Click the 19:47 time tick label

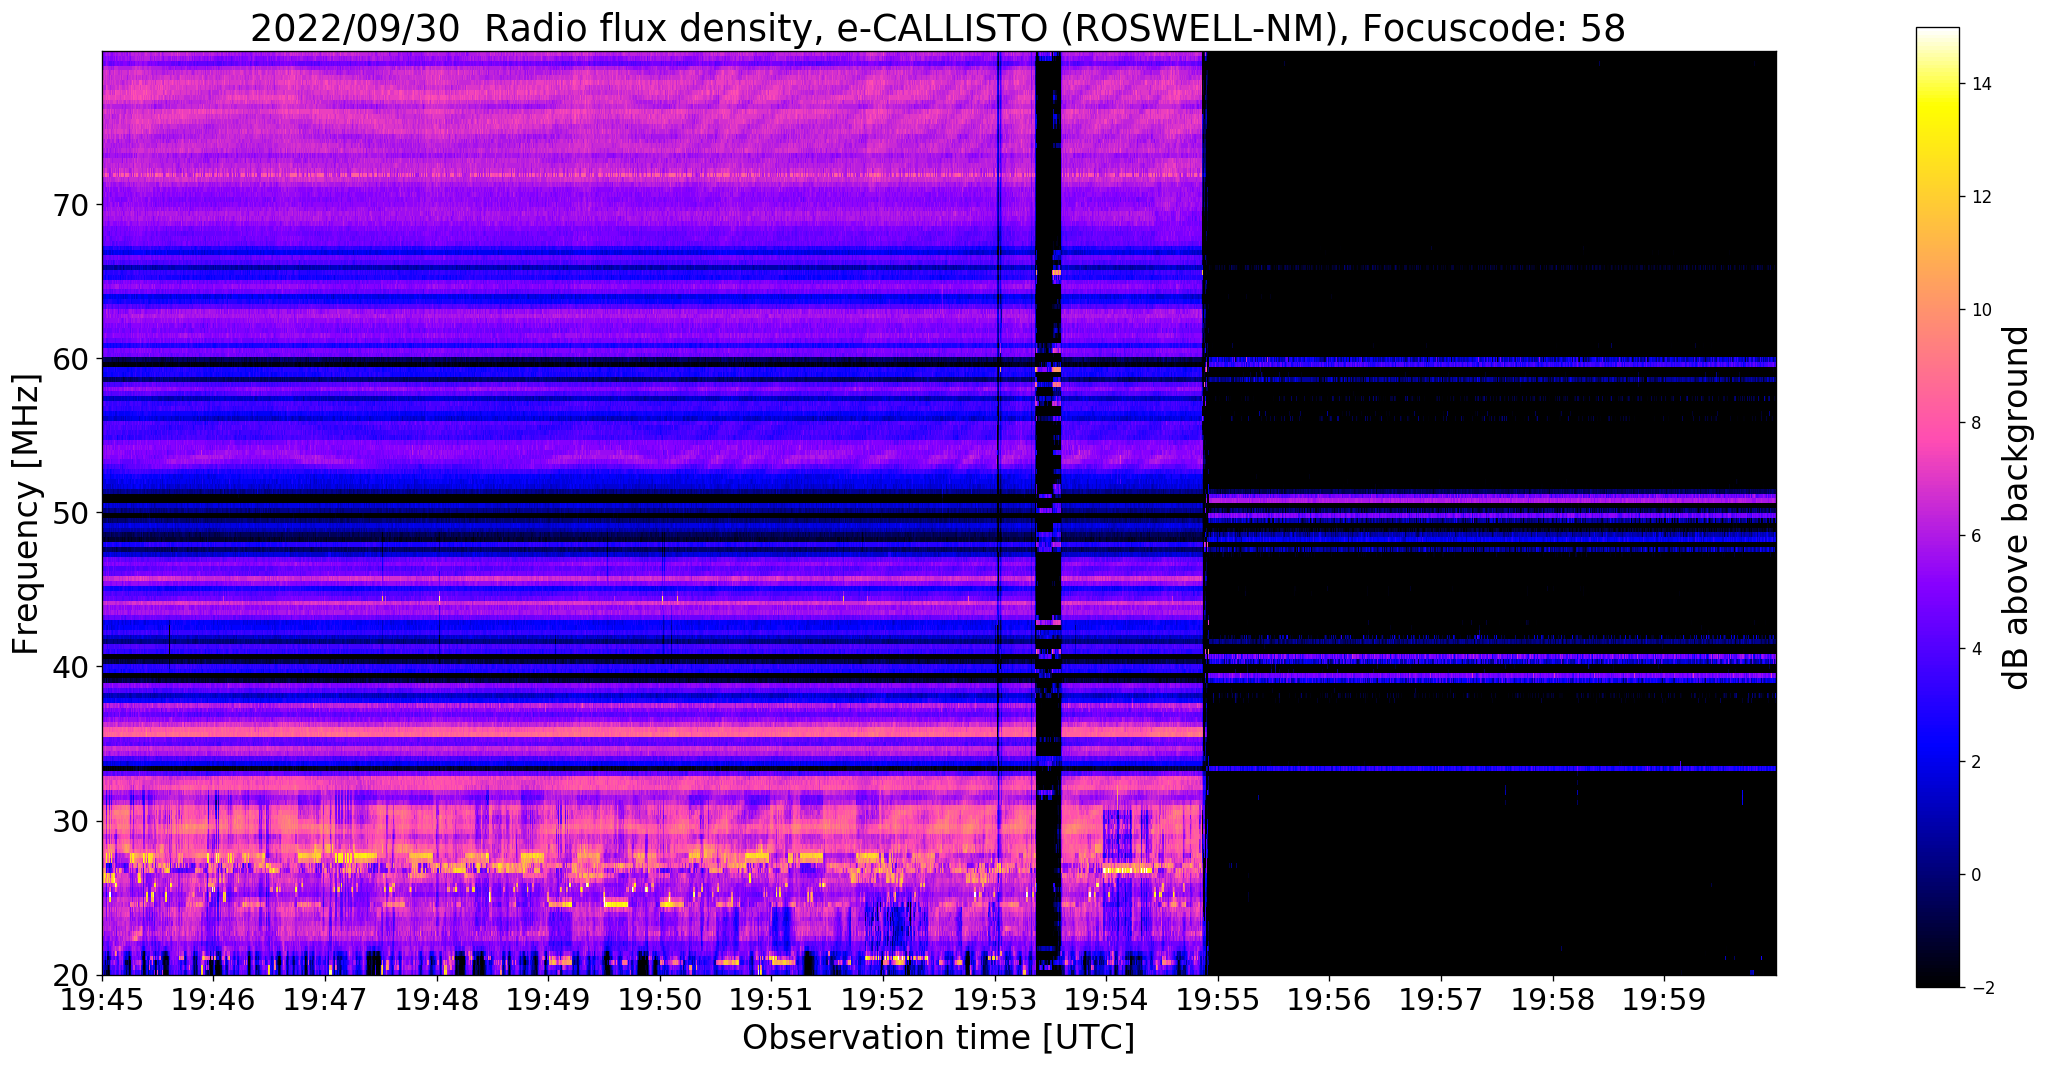click(x=326, y=999)
